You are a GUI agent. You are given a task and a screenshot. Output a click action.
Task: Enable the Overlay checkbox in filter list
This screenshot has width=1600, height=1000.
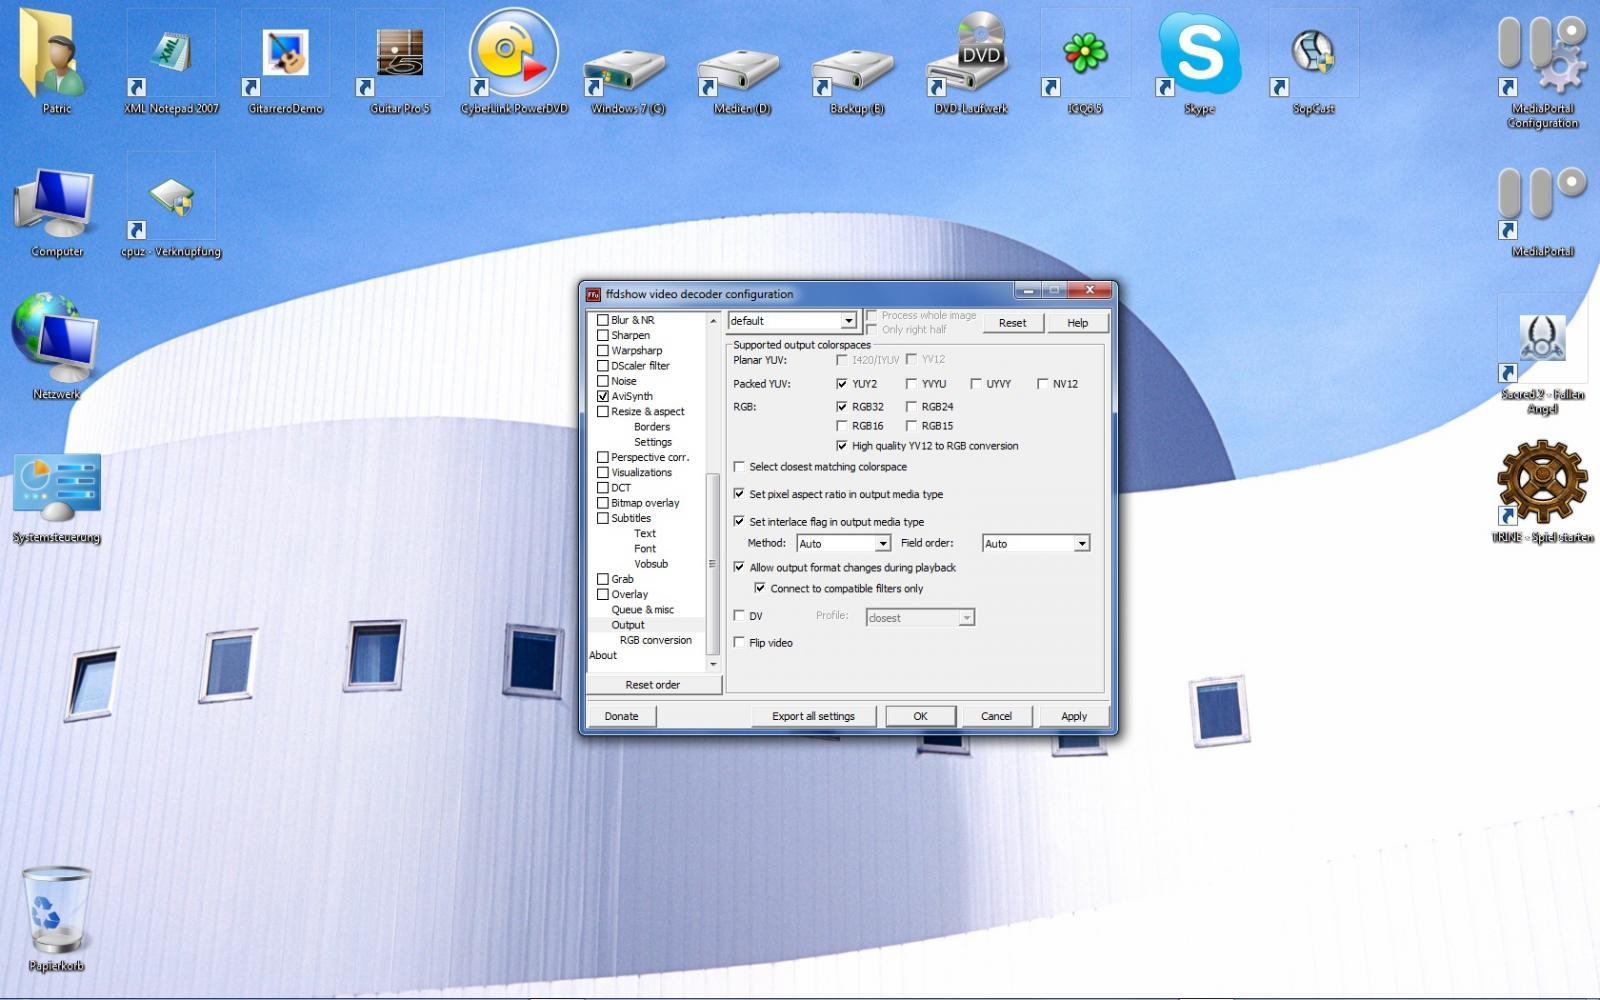pyautogui.click(x=603, y=594)
